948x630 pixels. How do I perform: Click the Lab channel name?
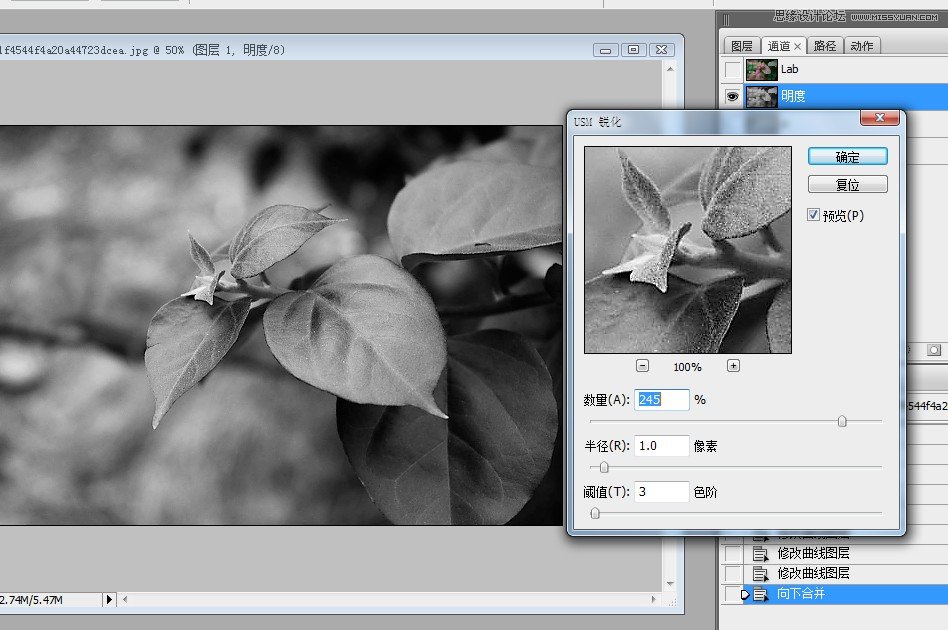(x=790, y=70)
